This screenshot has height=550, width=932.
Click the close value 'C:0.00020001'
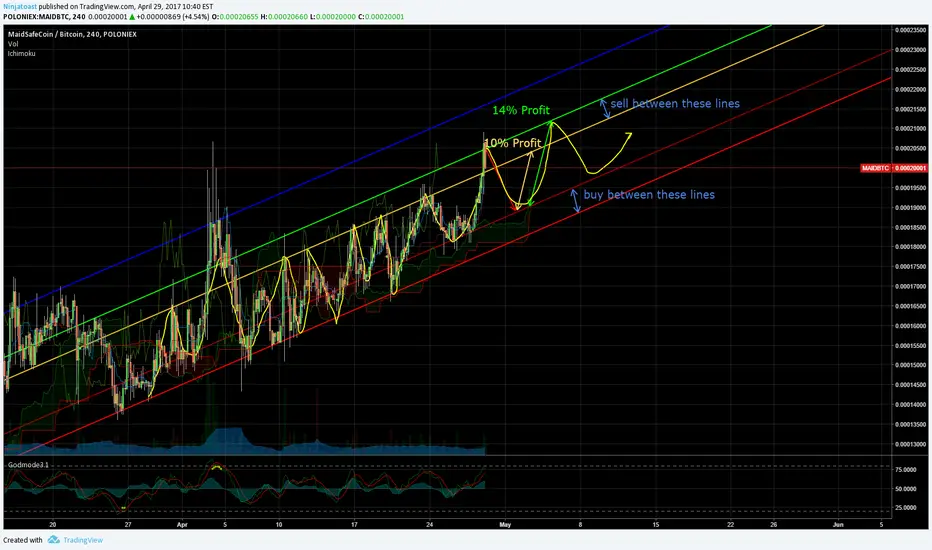[x=381, y=17]
